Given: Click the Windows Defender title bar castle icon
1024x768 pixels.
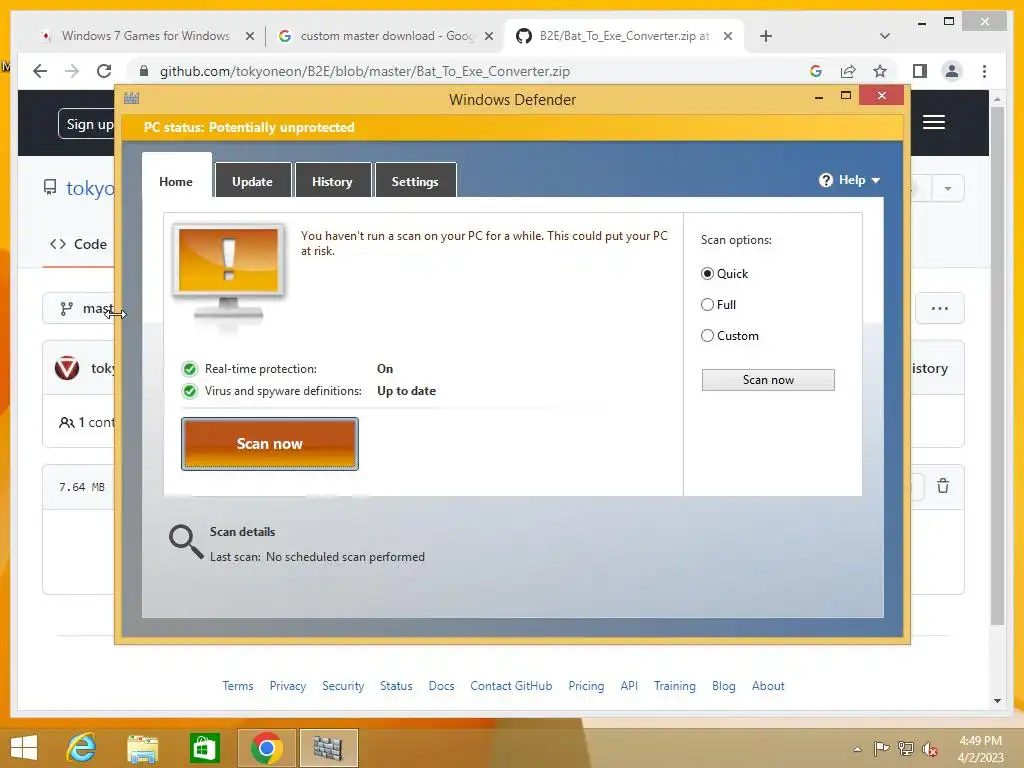Looking at the screenshot, I should pyautogui.click(x=131, y=99).
